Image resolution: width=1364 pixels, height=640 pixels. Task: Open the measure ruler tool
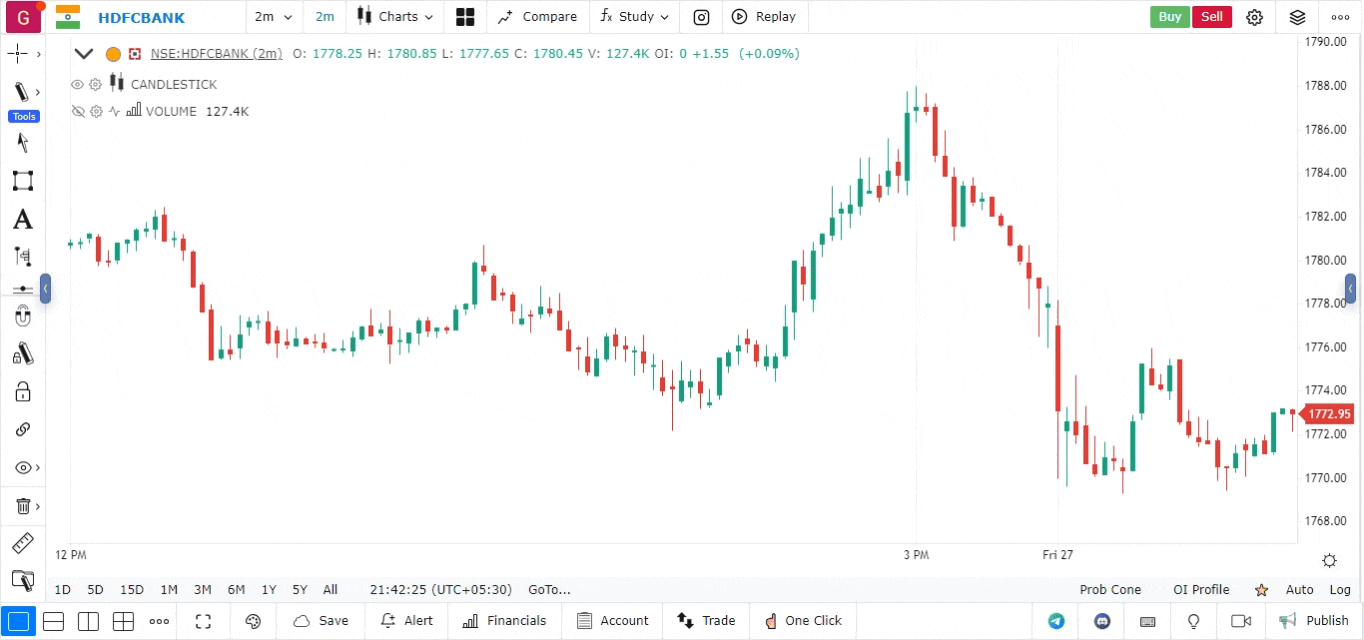pos(22,544)
